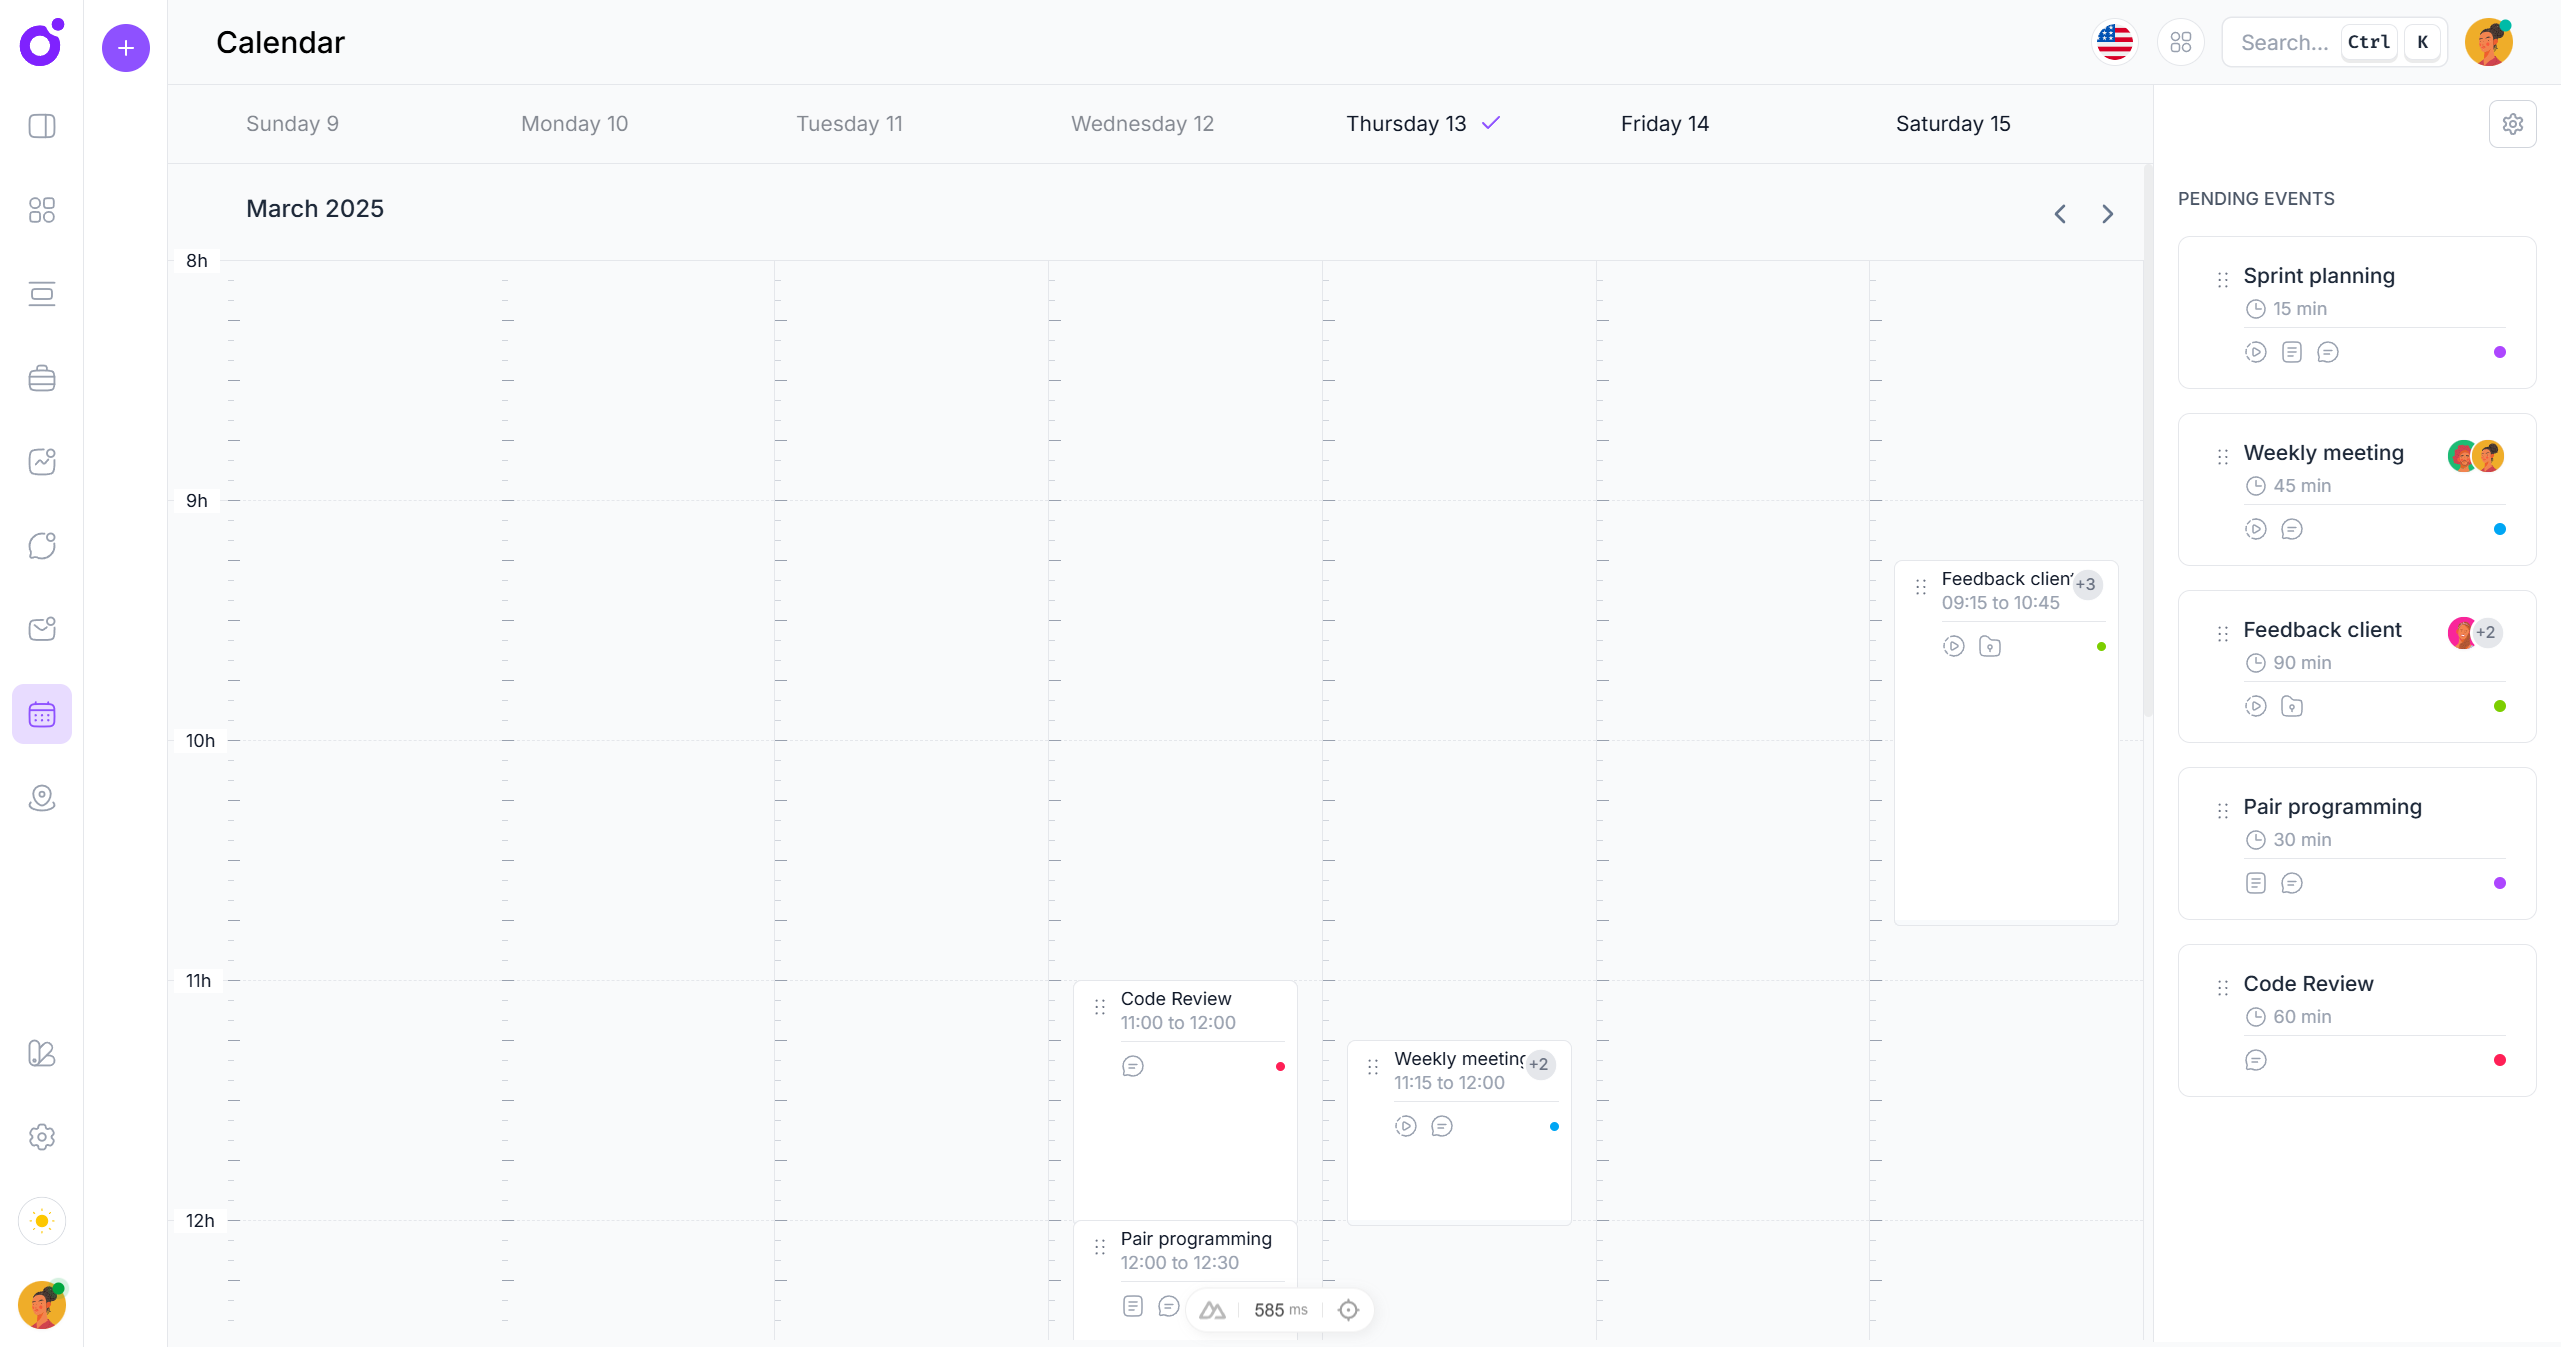
Task: Open the location pin icon in sidebar
Action: (42, 798)
